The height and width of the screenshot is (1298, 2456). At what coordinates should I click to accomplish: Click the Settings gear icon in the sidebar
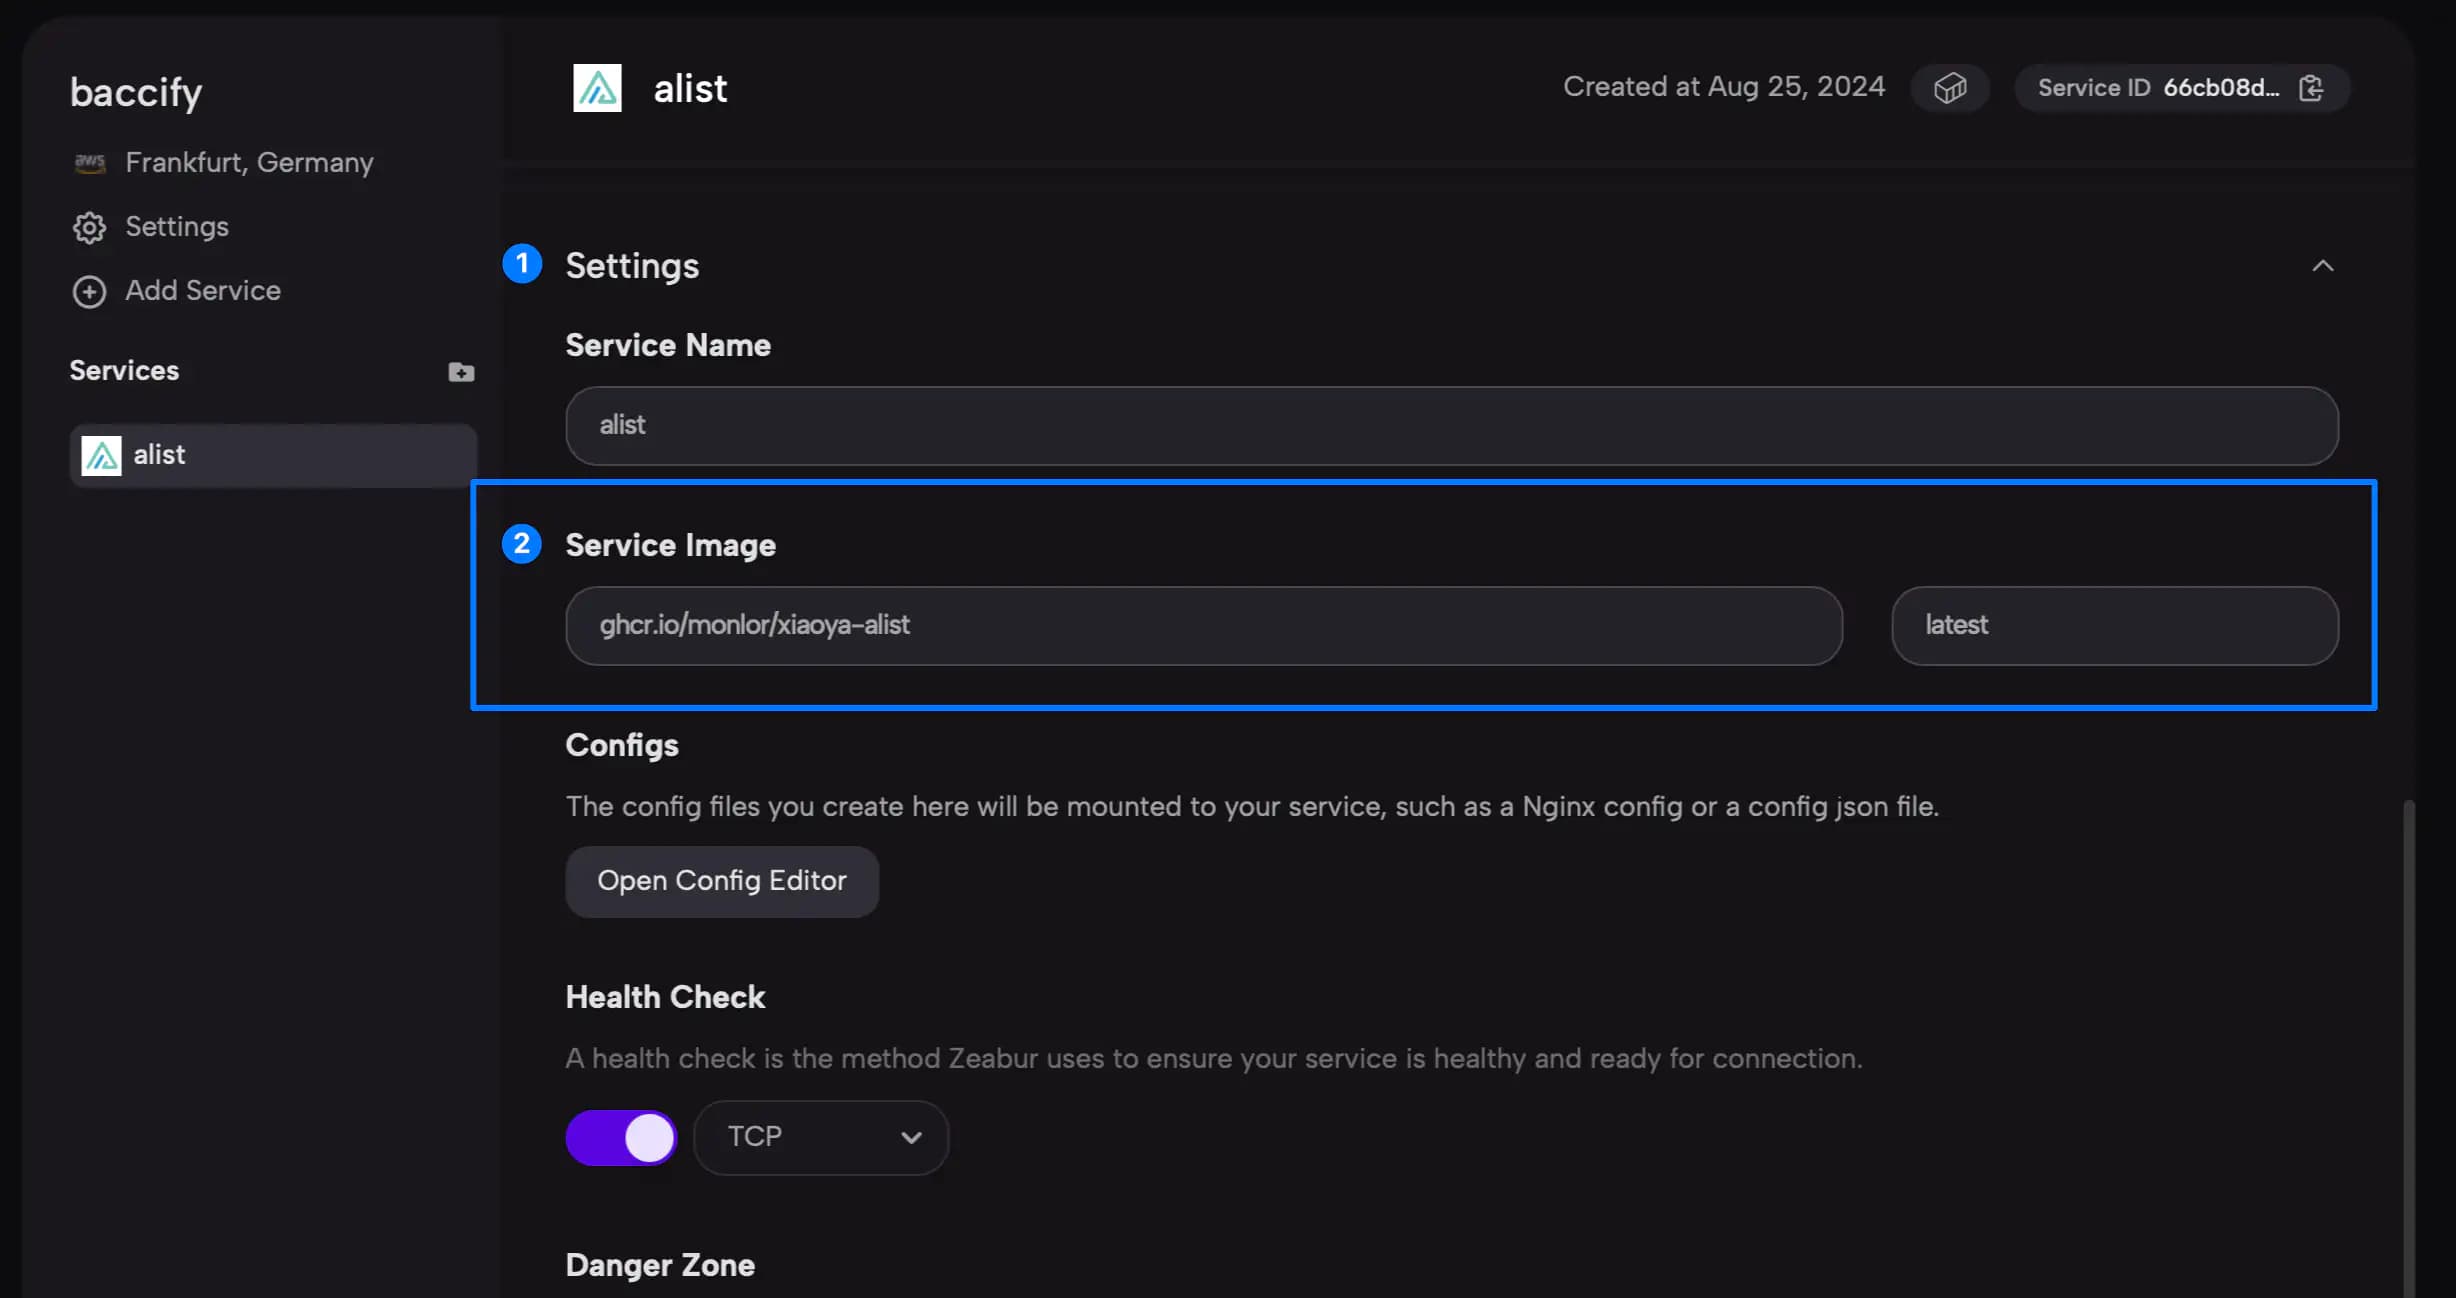click(89, 227)
